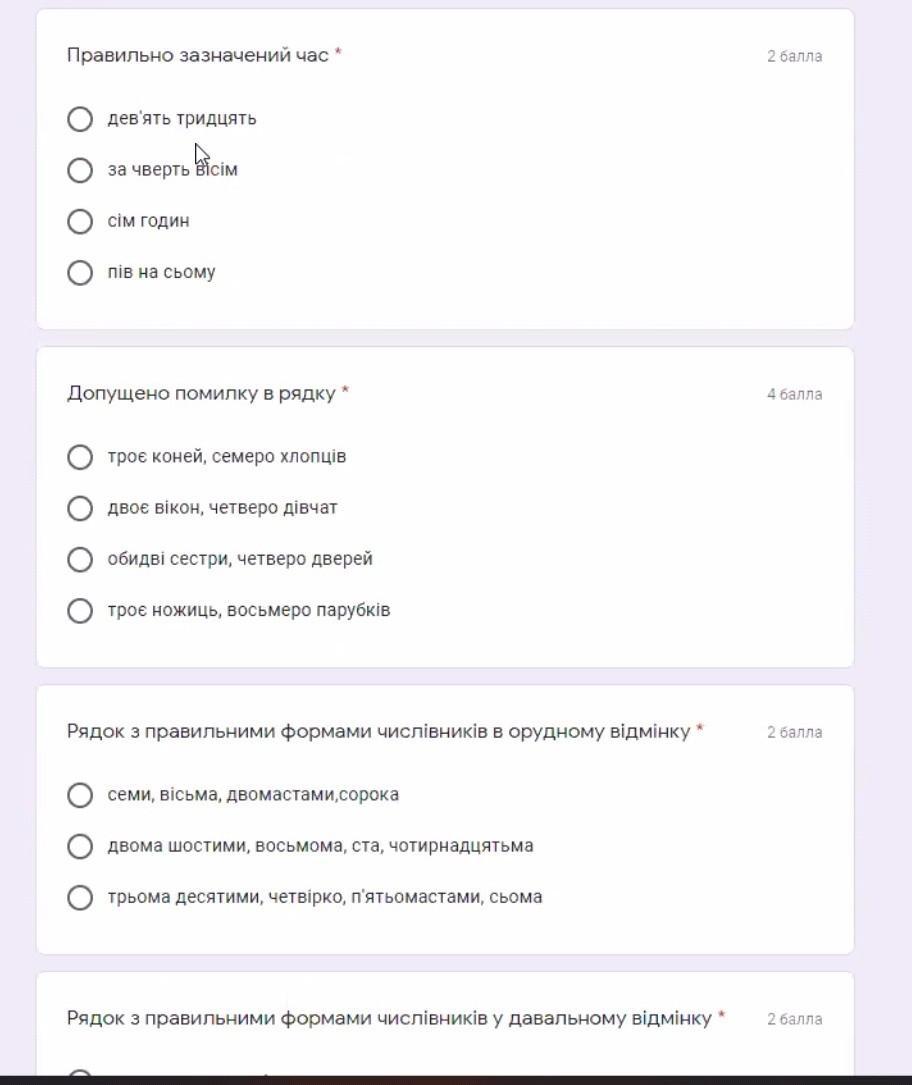This screenshot has height=1085, width=912.
Task: Pick the "сім годин" radio button
Action: (80, 221)
